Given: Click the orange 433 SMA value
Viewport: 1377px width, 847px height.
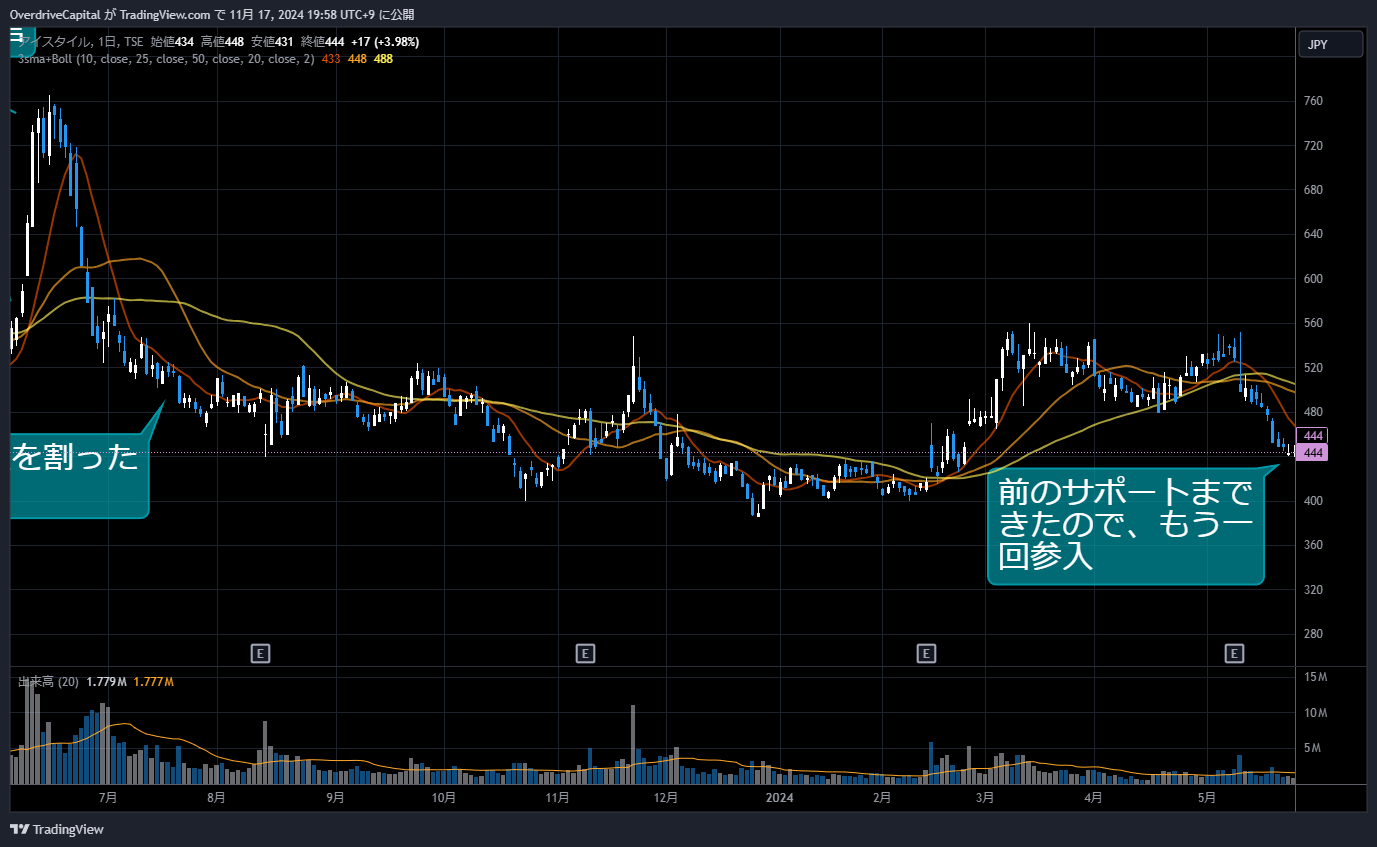Looking at the screenshot, I should pyautogui.click(x=331, y=59).
